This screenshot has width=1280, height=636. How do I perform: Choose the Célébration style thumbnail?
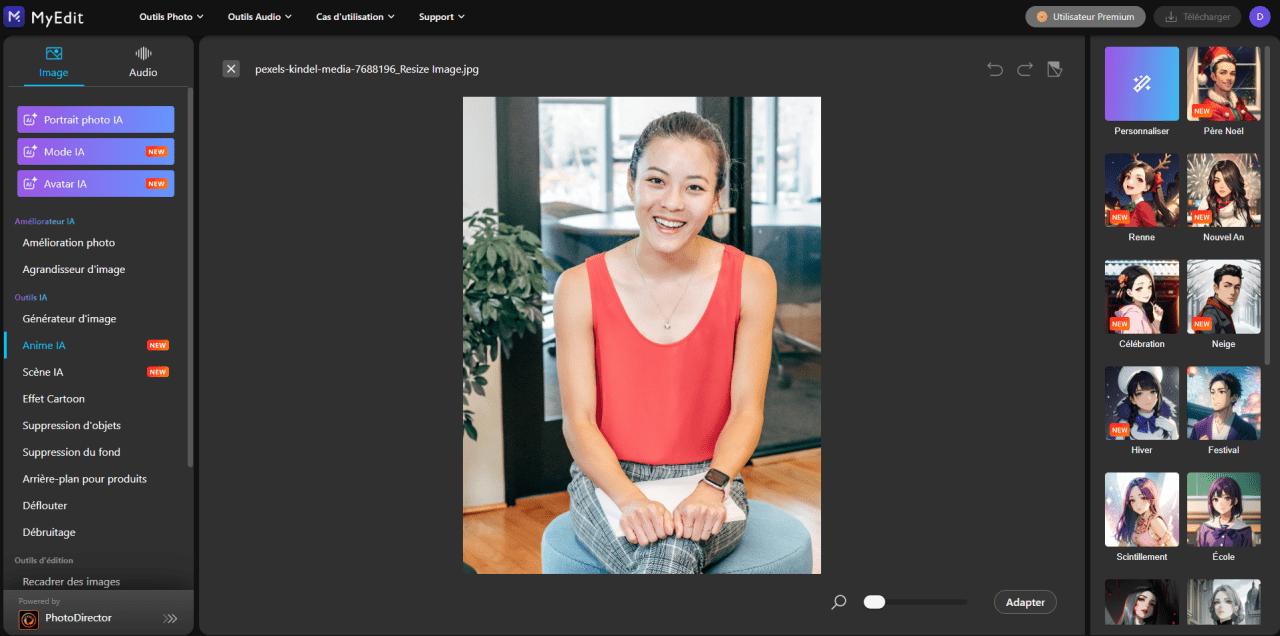pyautogui.click(x=1142, y=297)
